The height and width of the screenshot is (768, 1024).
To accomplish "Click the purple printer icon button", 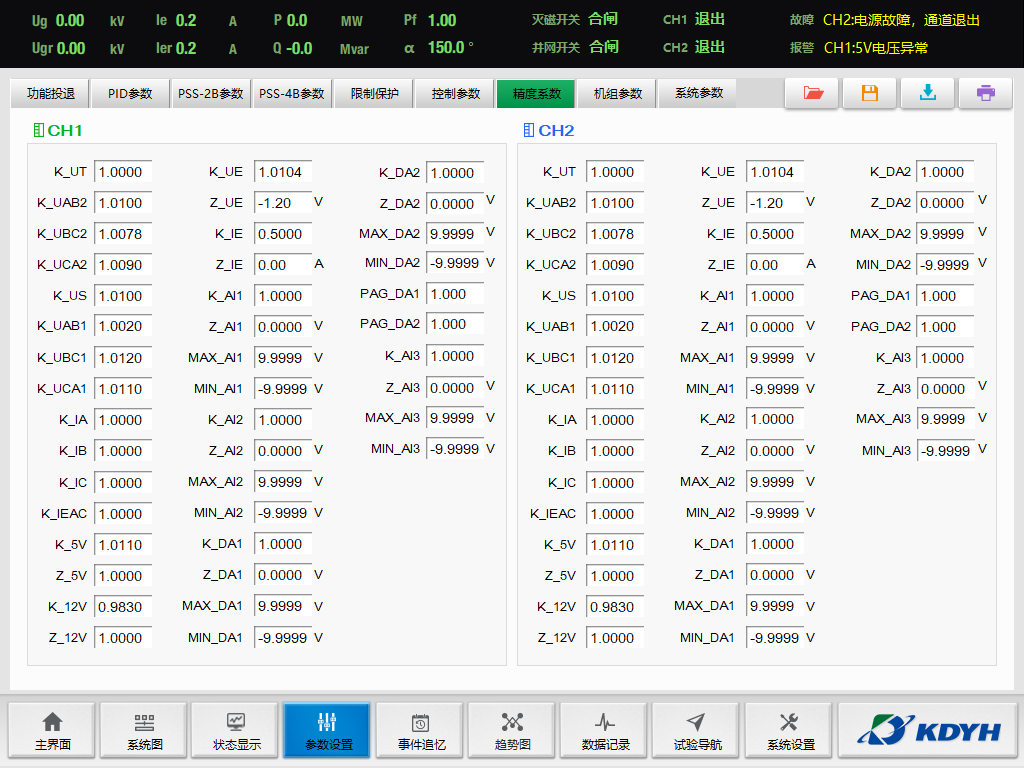I will [x=985, y=93].
